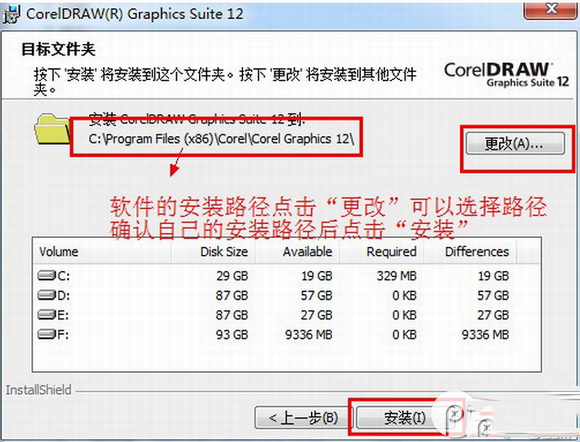The height and width of the screenshot is (442, 580).
Task: Sort by the Disk Size column header
Action: pyautogui.click(x=213, y=252)
